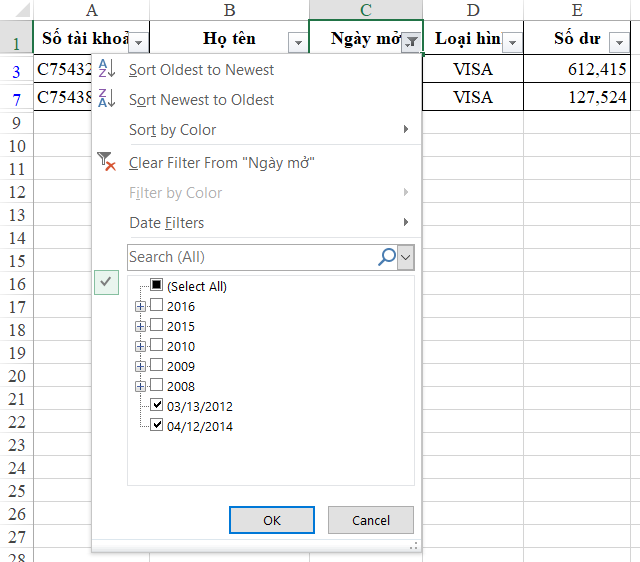This screenshot has width=640, height=562.
Task: Click the Cancel button
Action: coord(371,520)
